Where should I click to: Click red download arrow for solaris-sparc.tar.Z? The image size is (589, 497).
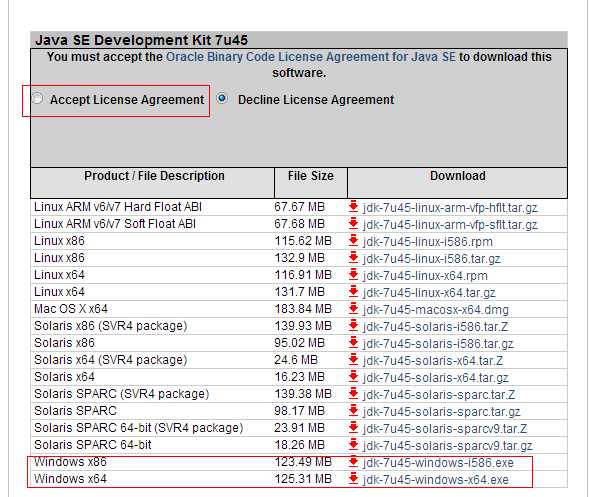coord(353,394)
